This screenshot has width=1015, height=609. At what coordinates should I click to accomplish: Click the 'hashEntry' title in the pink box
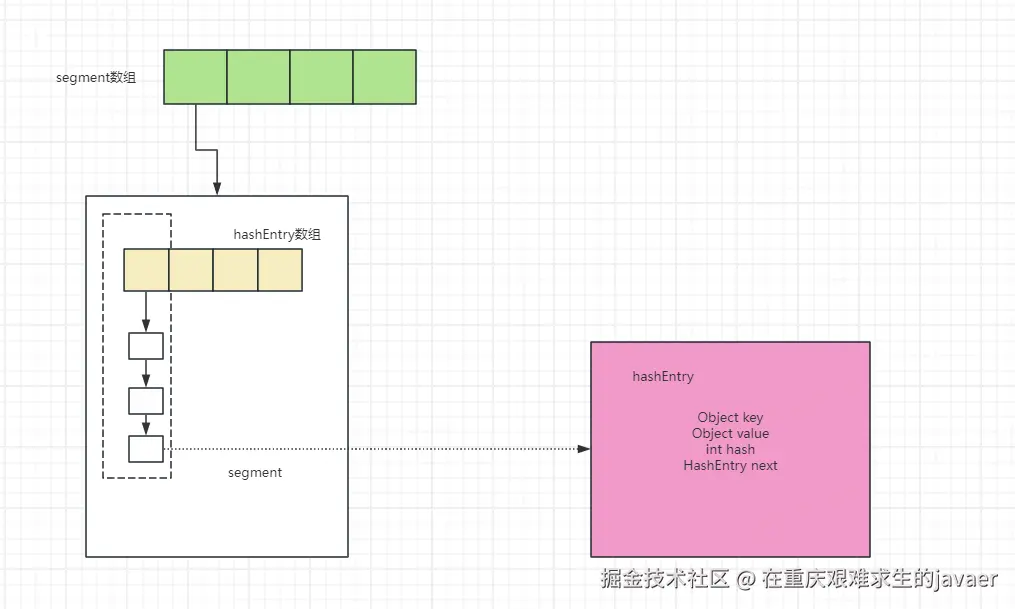[663, 377]
